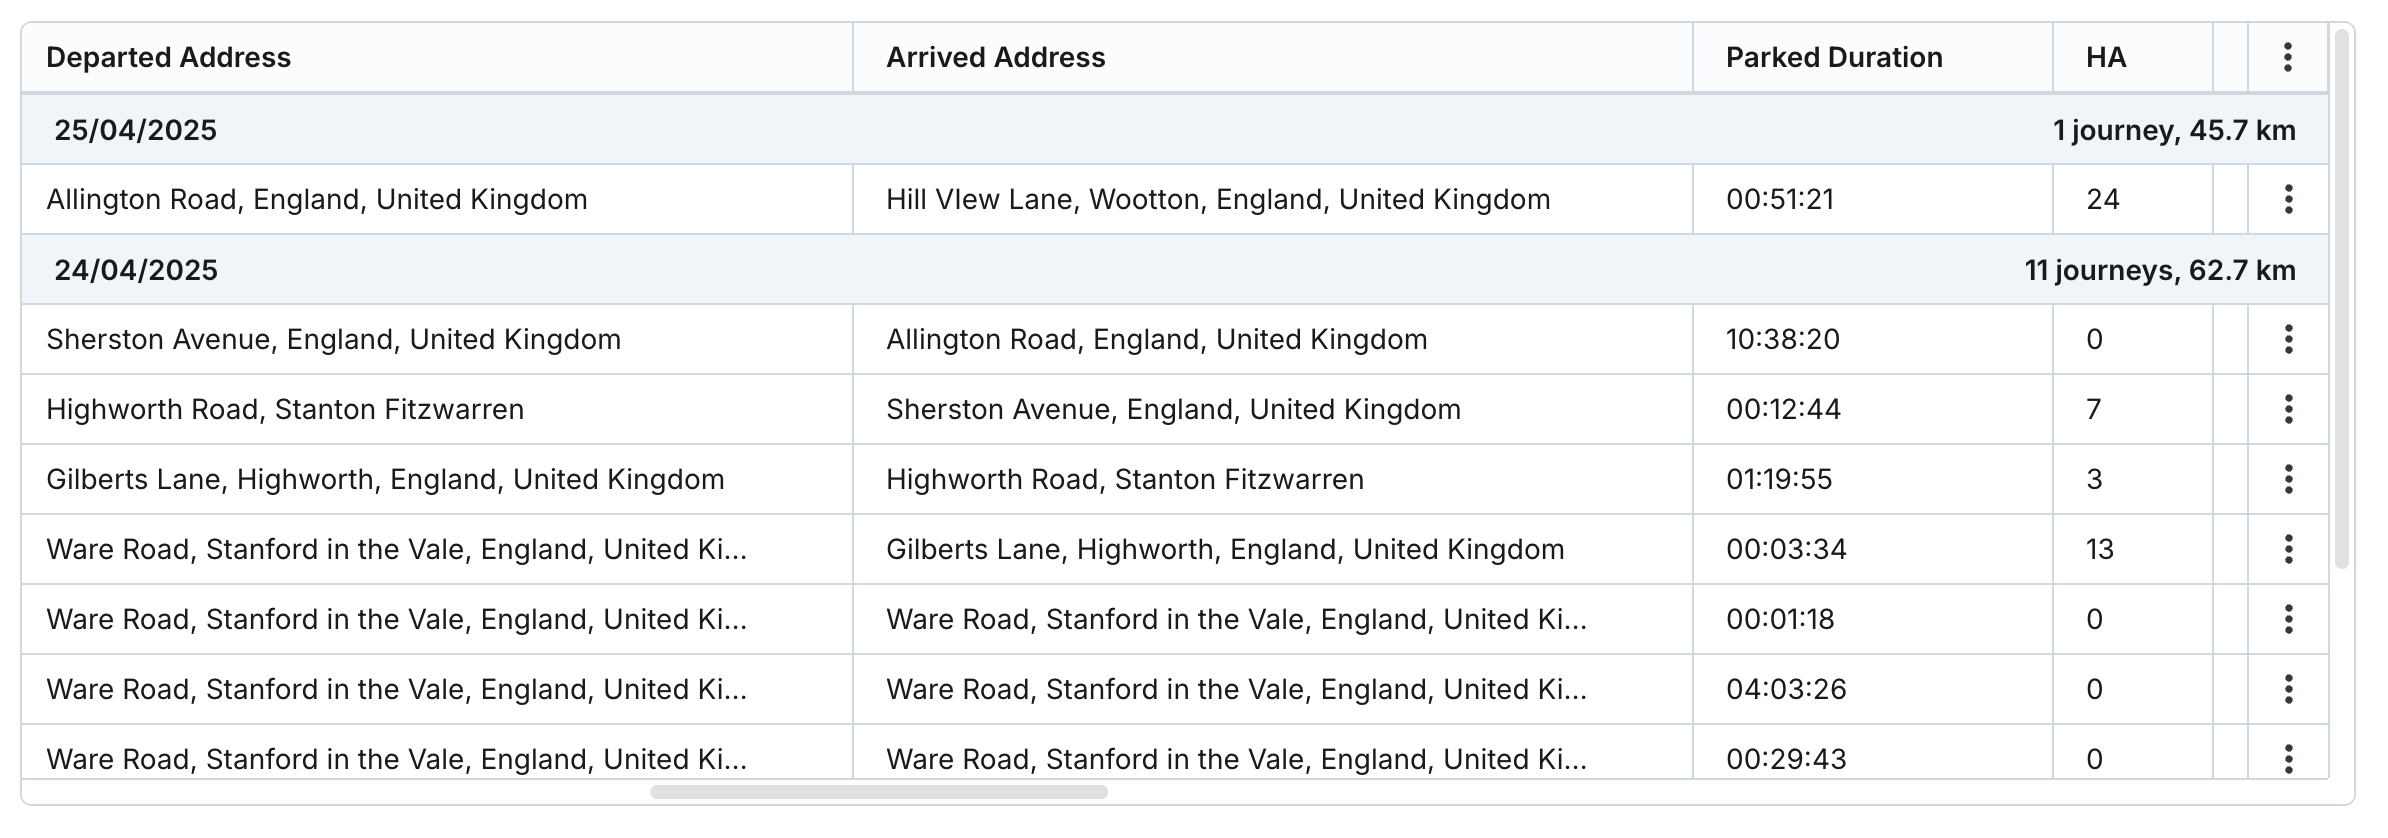This screenshot has width=2388, height=838.
Task: Open row menu for Hill View Lane journey
Action: tap(2287, 200)
